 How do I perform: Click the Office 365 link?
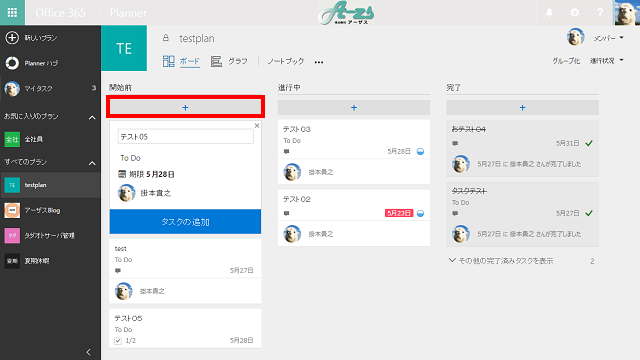pyautogui.click(x=60, y=13)
